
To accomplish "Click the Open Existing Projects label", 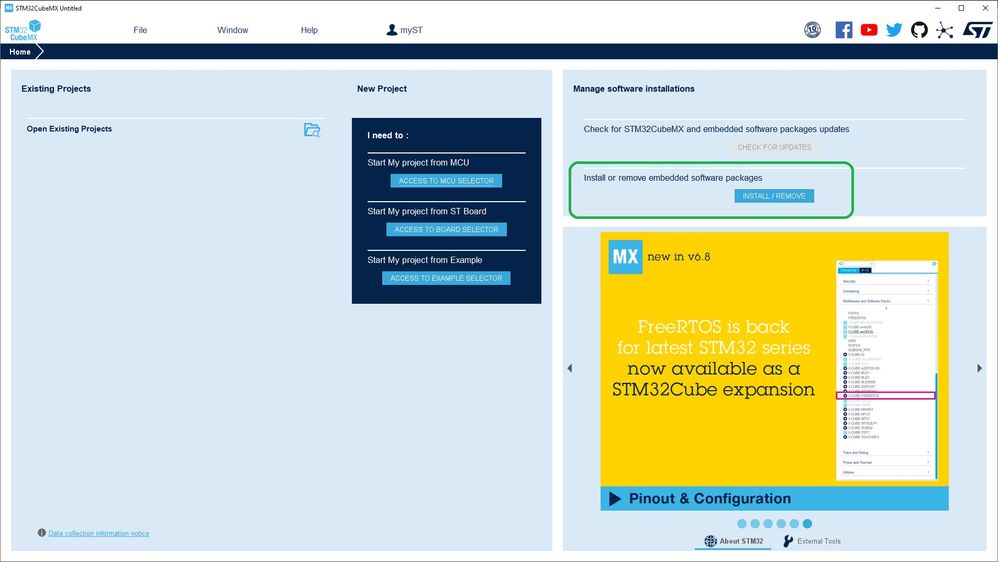I will click(69, 129).
